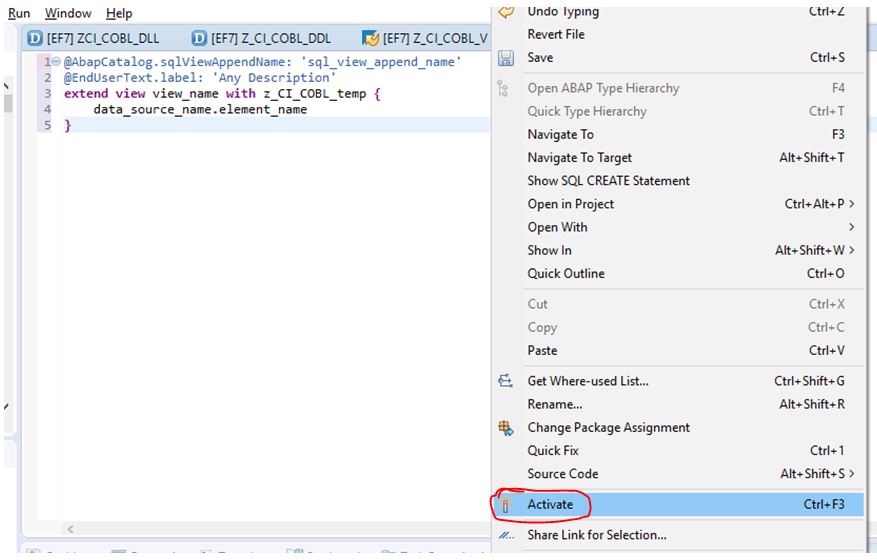Open the Window menu
Viewport: 877px width, 560px height.
coord(68,13)
